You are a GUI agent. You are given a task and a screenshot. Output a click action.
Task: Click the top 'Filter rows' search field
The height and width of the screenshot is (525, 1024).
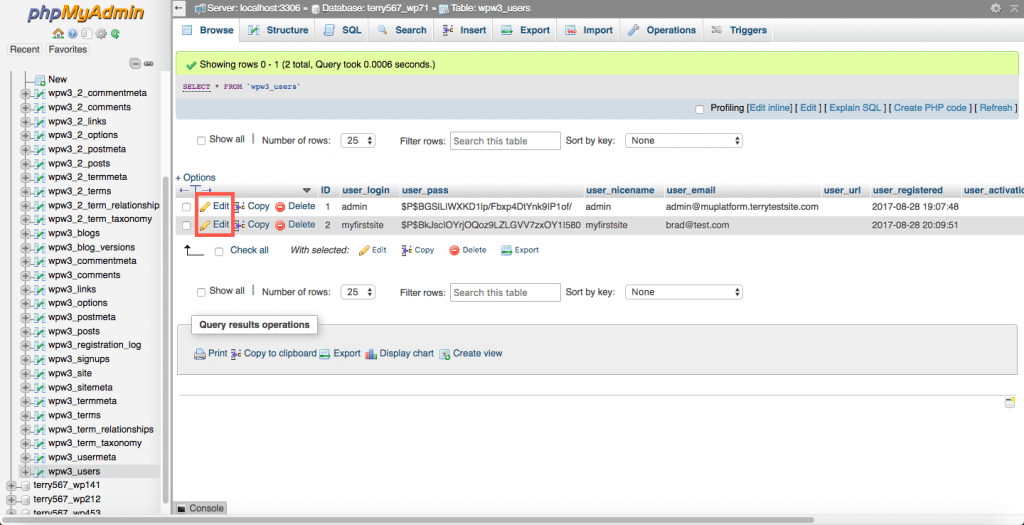tap(504, 141)
